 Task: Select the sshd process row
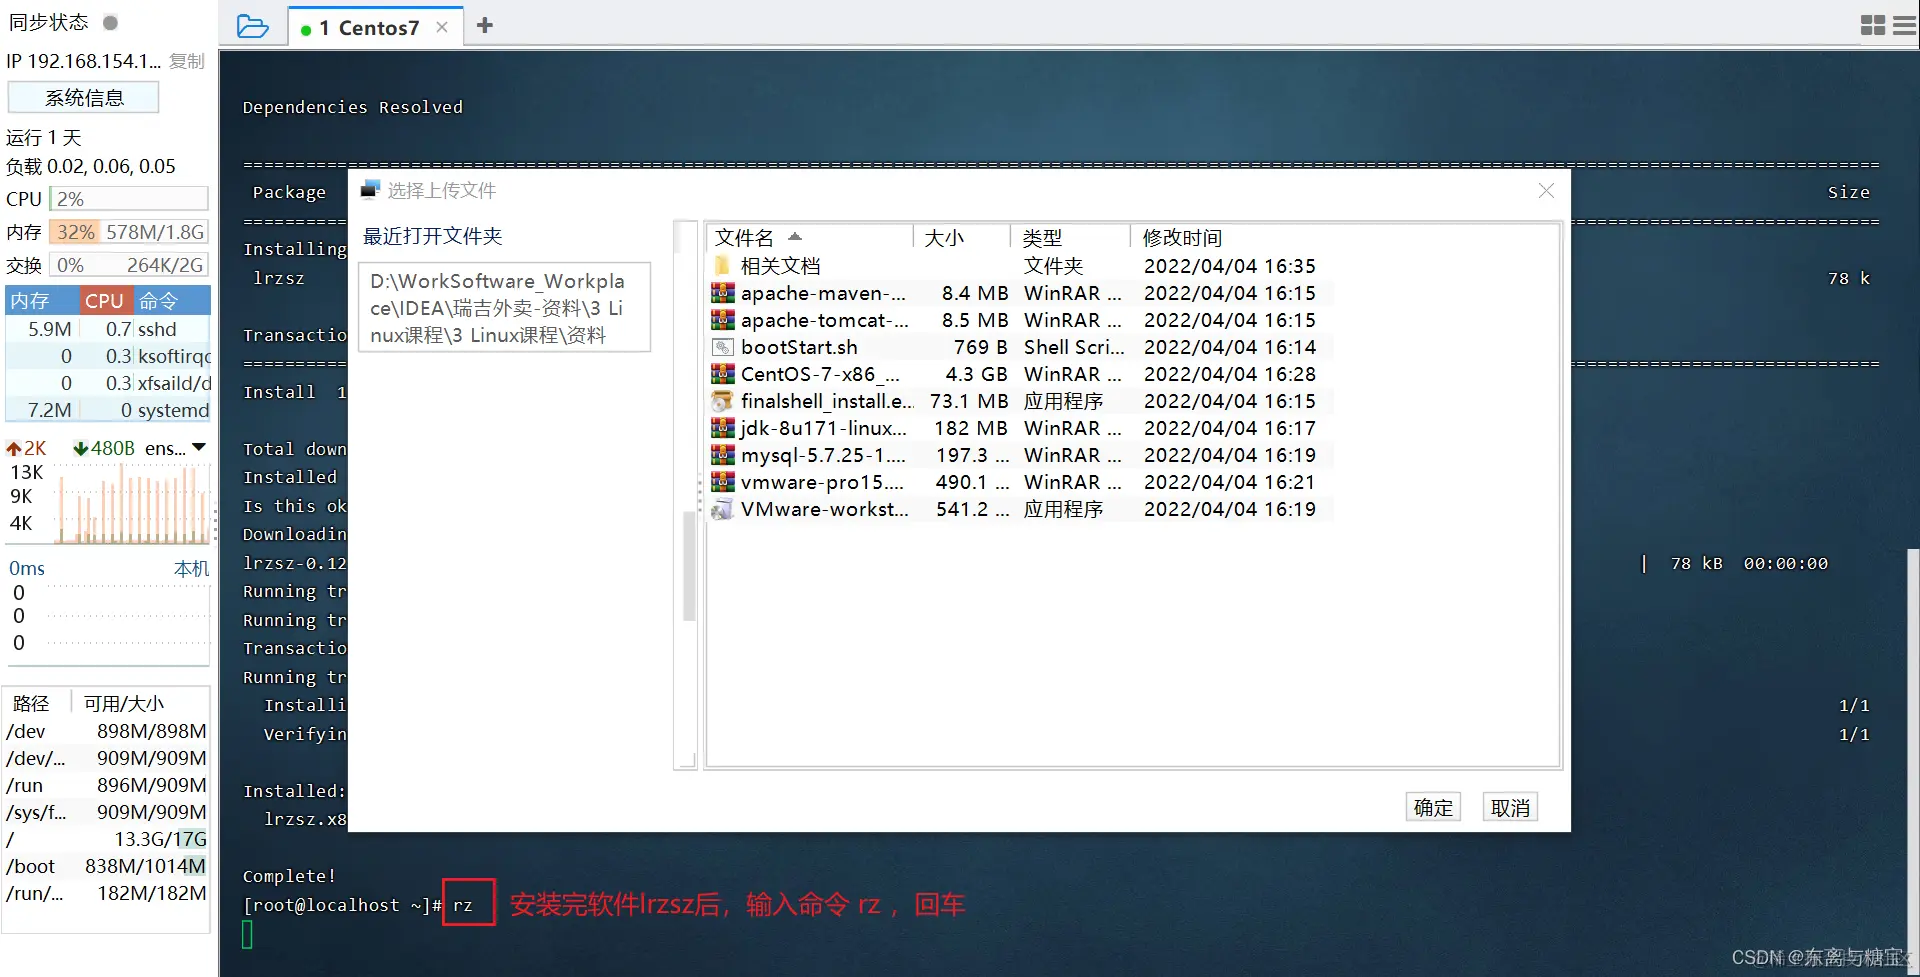[108, 329]
